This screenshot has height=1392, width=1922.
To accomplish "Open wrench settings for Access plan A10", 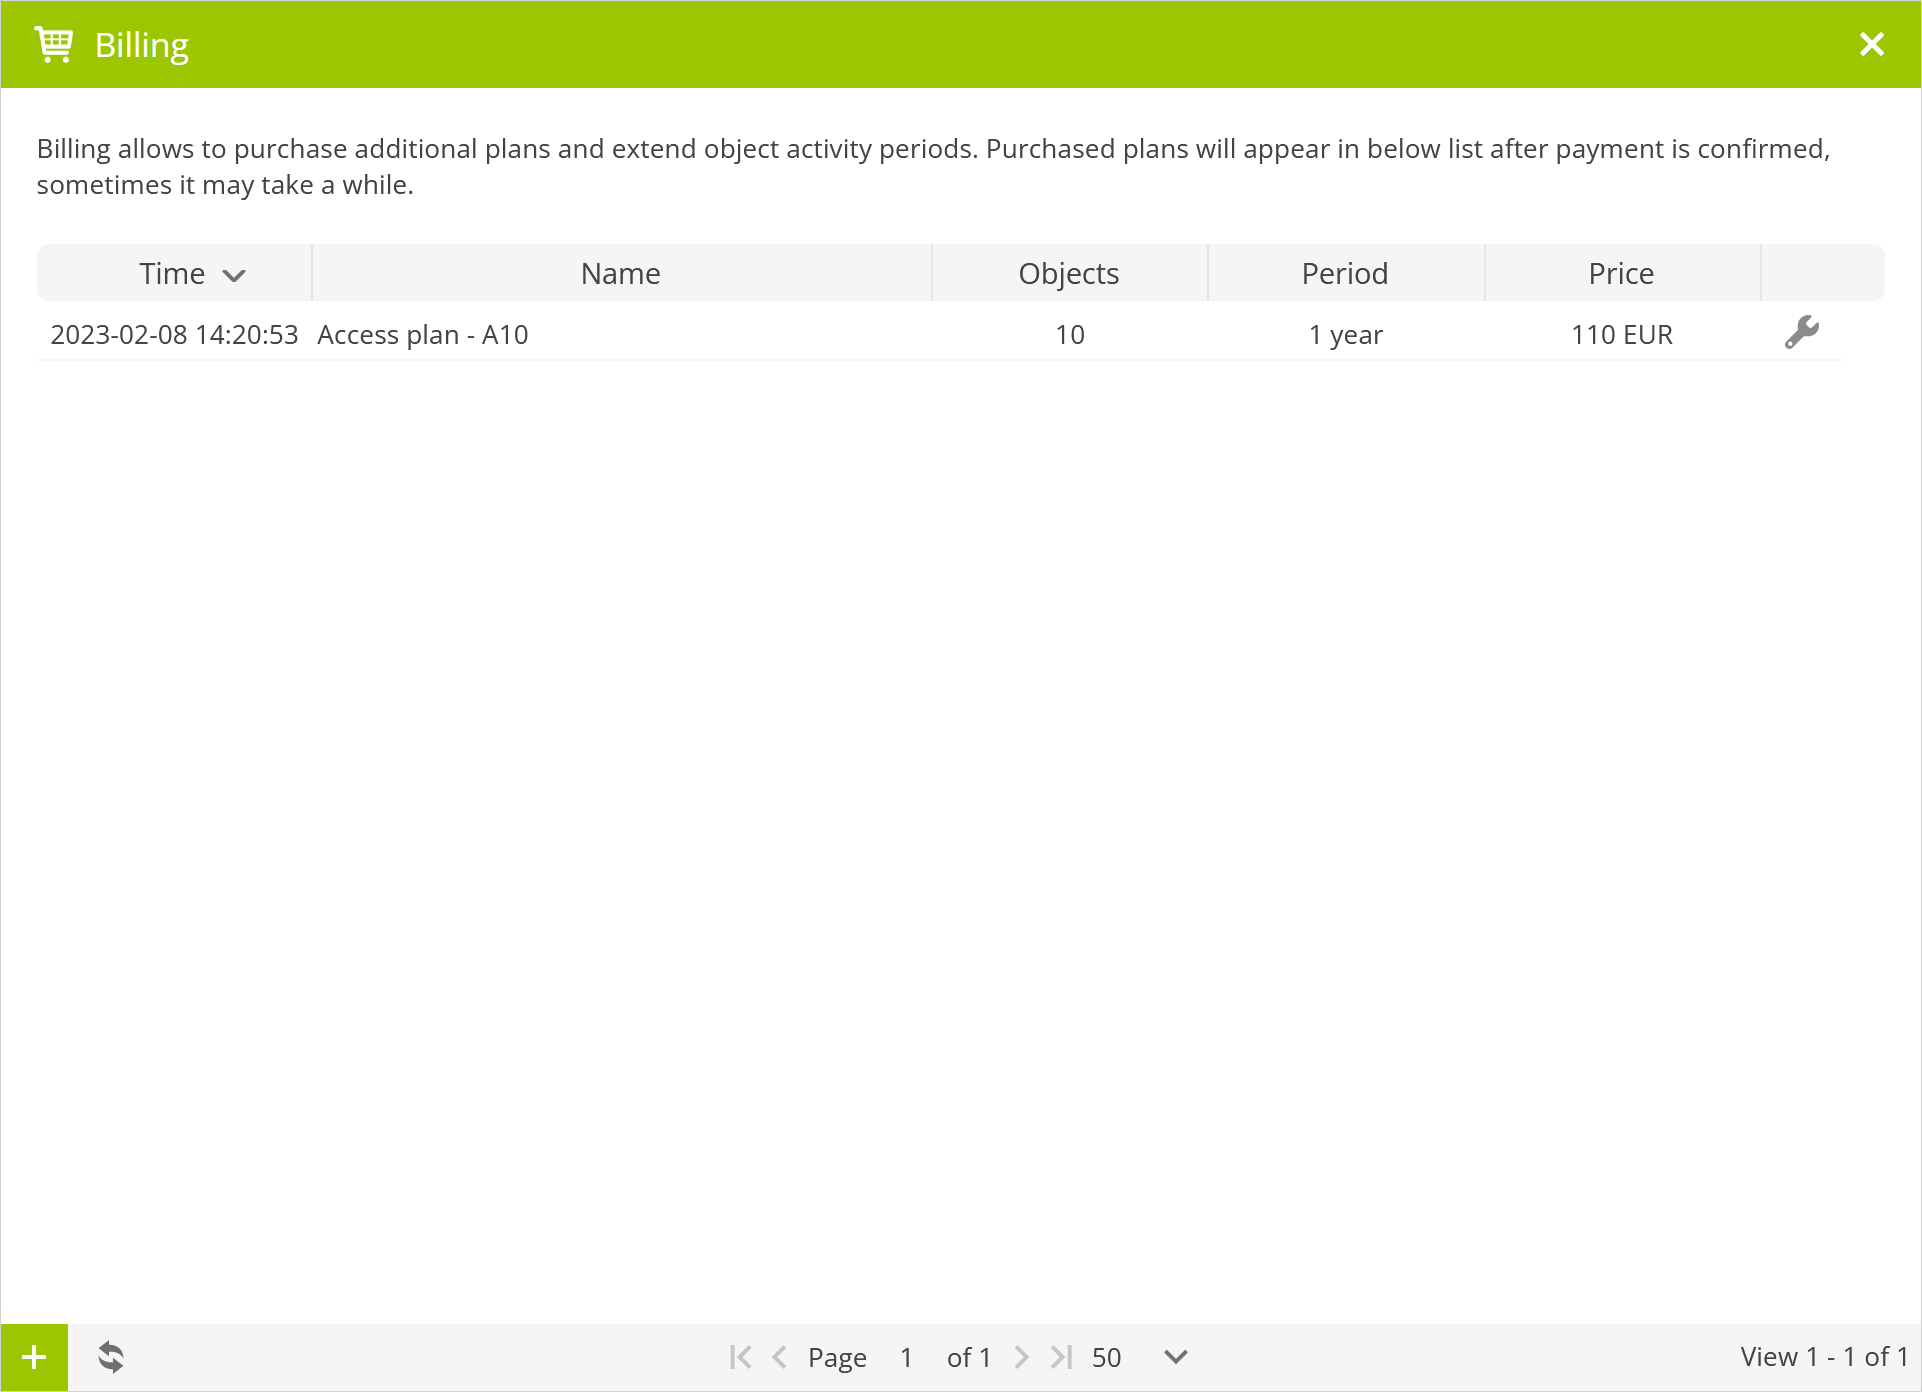I will [1801, 333].
